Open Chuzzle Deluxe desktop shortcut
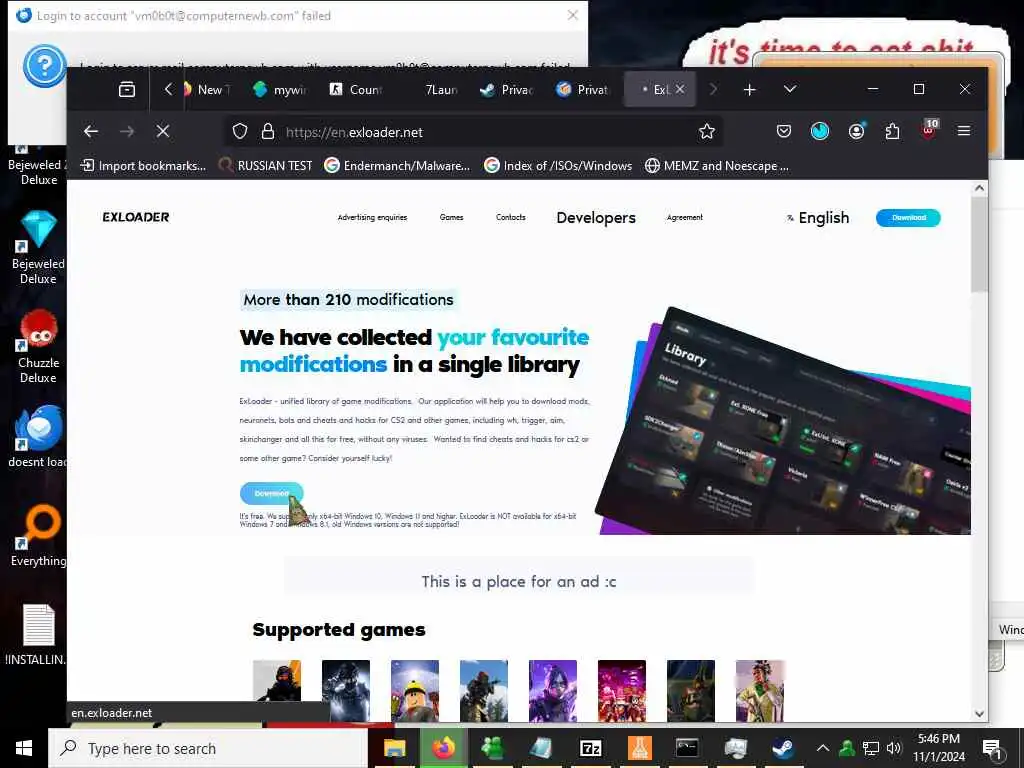This screenshot has width=1024, height=768. tap(38, 346)
